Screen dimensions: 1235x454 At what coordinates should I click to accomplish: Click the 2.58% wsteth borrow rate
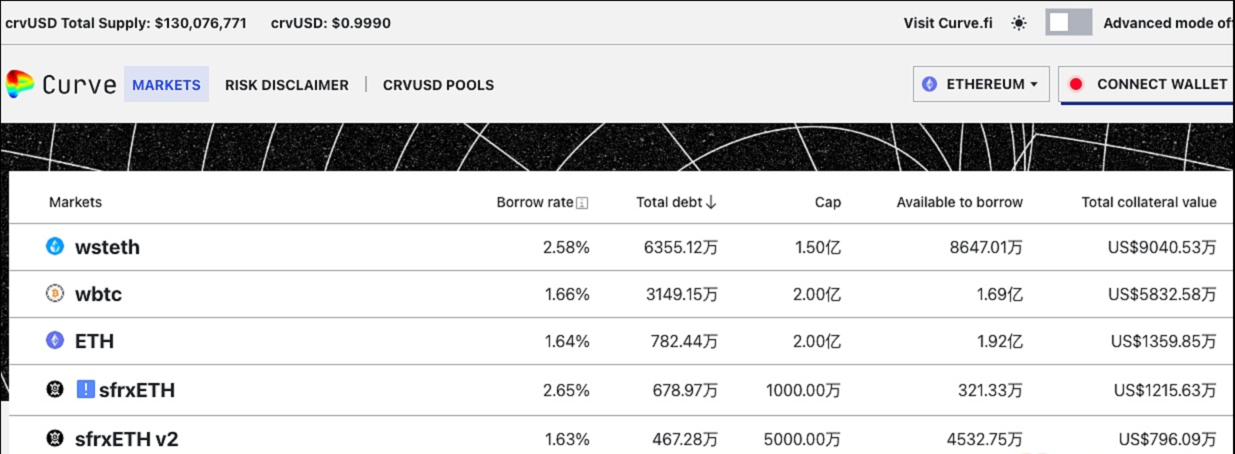pyautogui.click(x=566, y=247)
